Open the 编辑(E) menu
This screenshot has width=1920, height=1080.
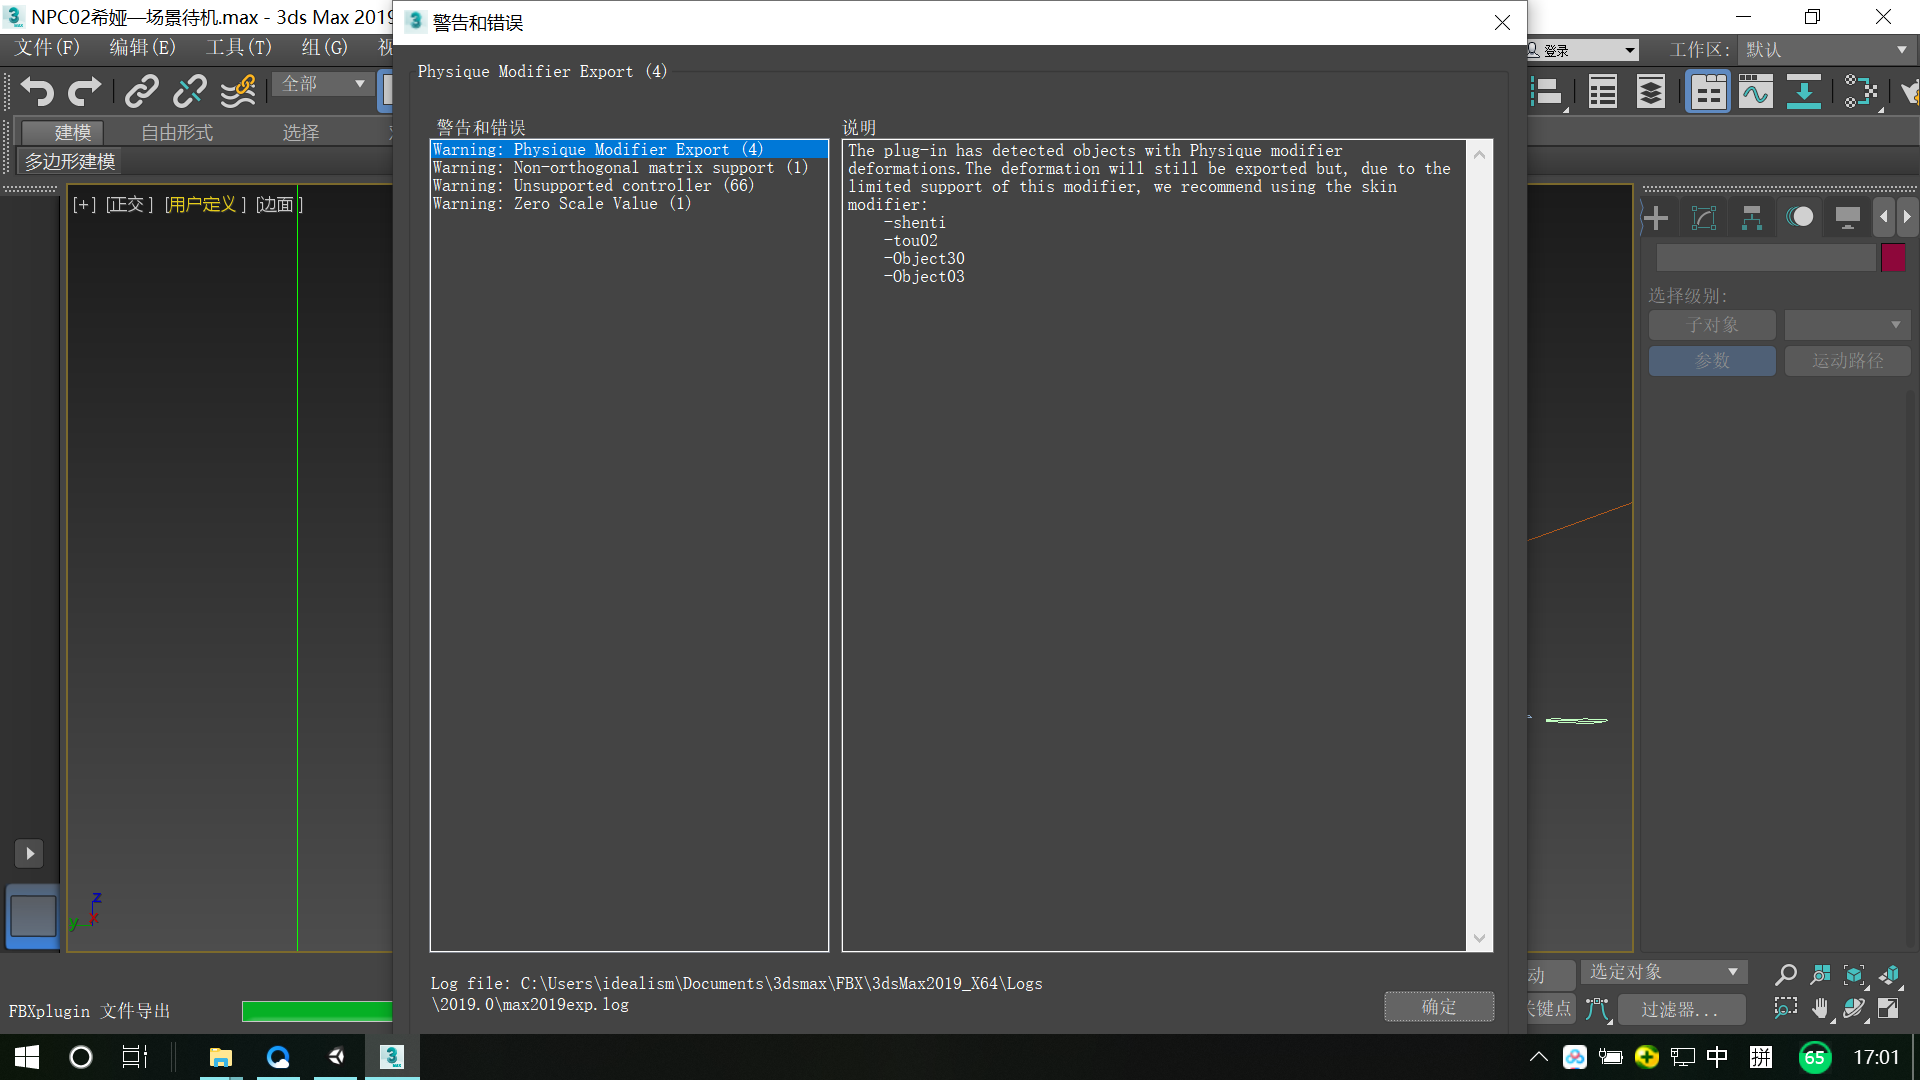142,48
